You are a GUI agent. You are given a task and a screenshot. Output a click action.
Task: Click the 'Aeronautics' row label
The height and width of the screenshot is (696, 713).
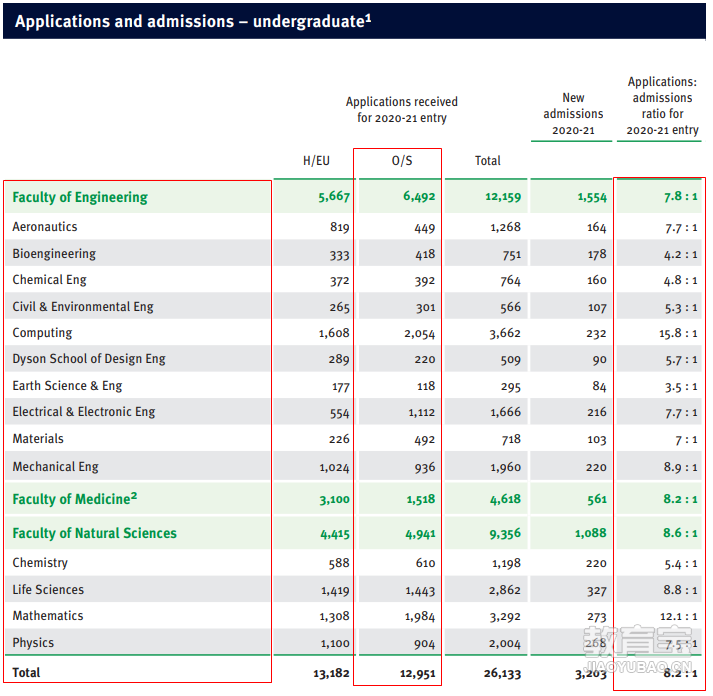[45, 227]
